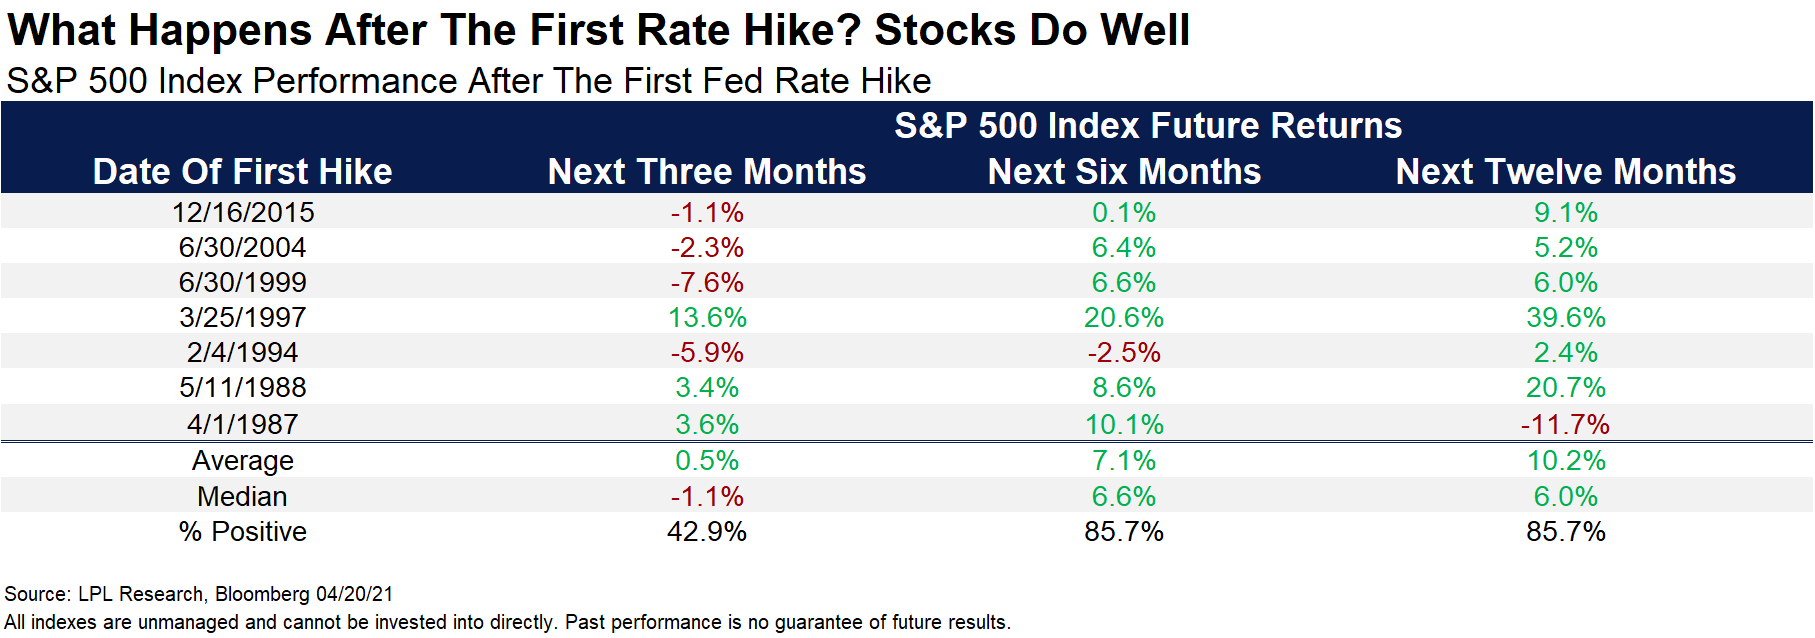
Task: Select the Average row label
Action: 243,460
